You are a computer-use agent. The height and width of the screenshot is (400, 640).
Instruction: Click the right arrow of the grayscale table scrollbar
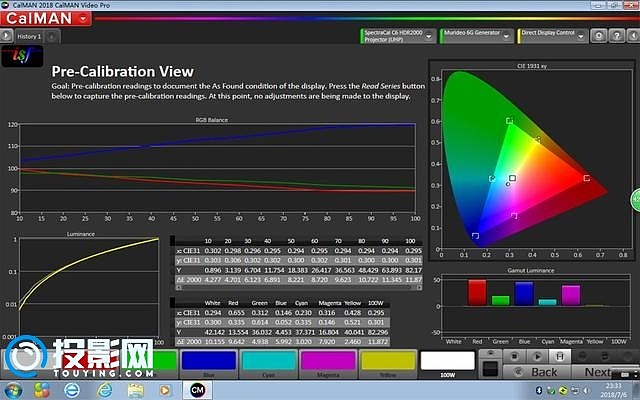[x=419, y=288]
